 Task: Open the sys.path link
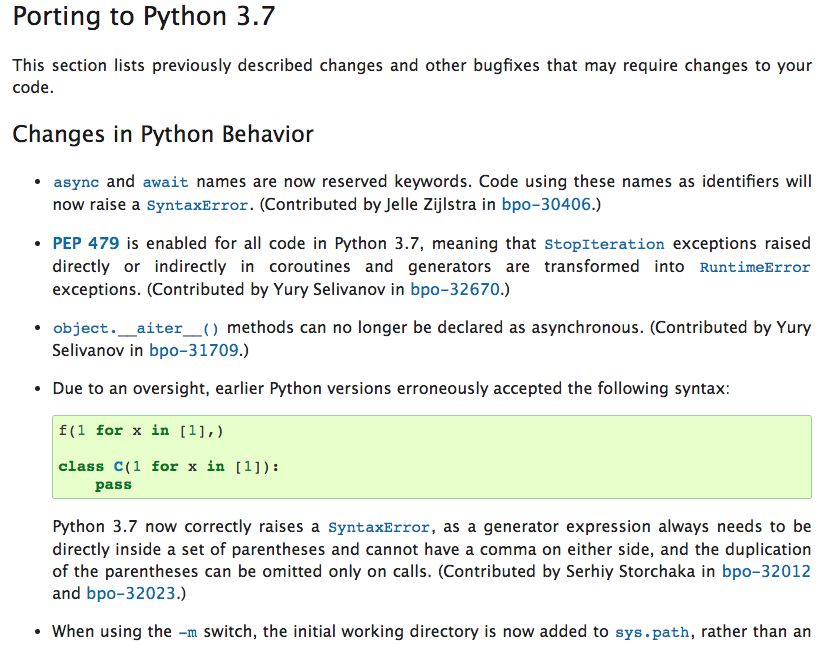(650, 632)
